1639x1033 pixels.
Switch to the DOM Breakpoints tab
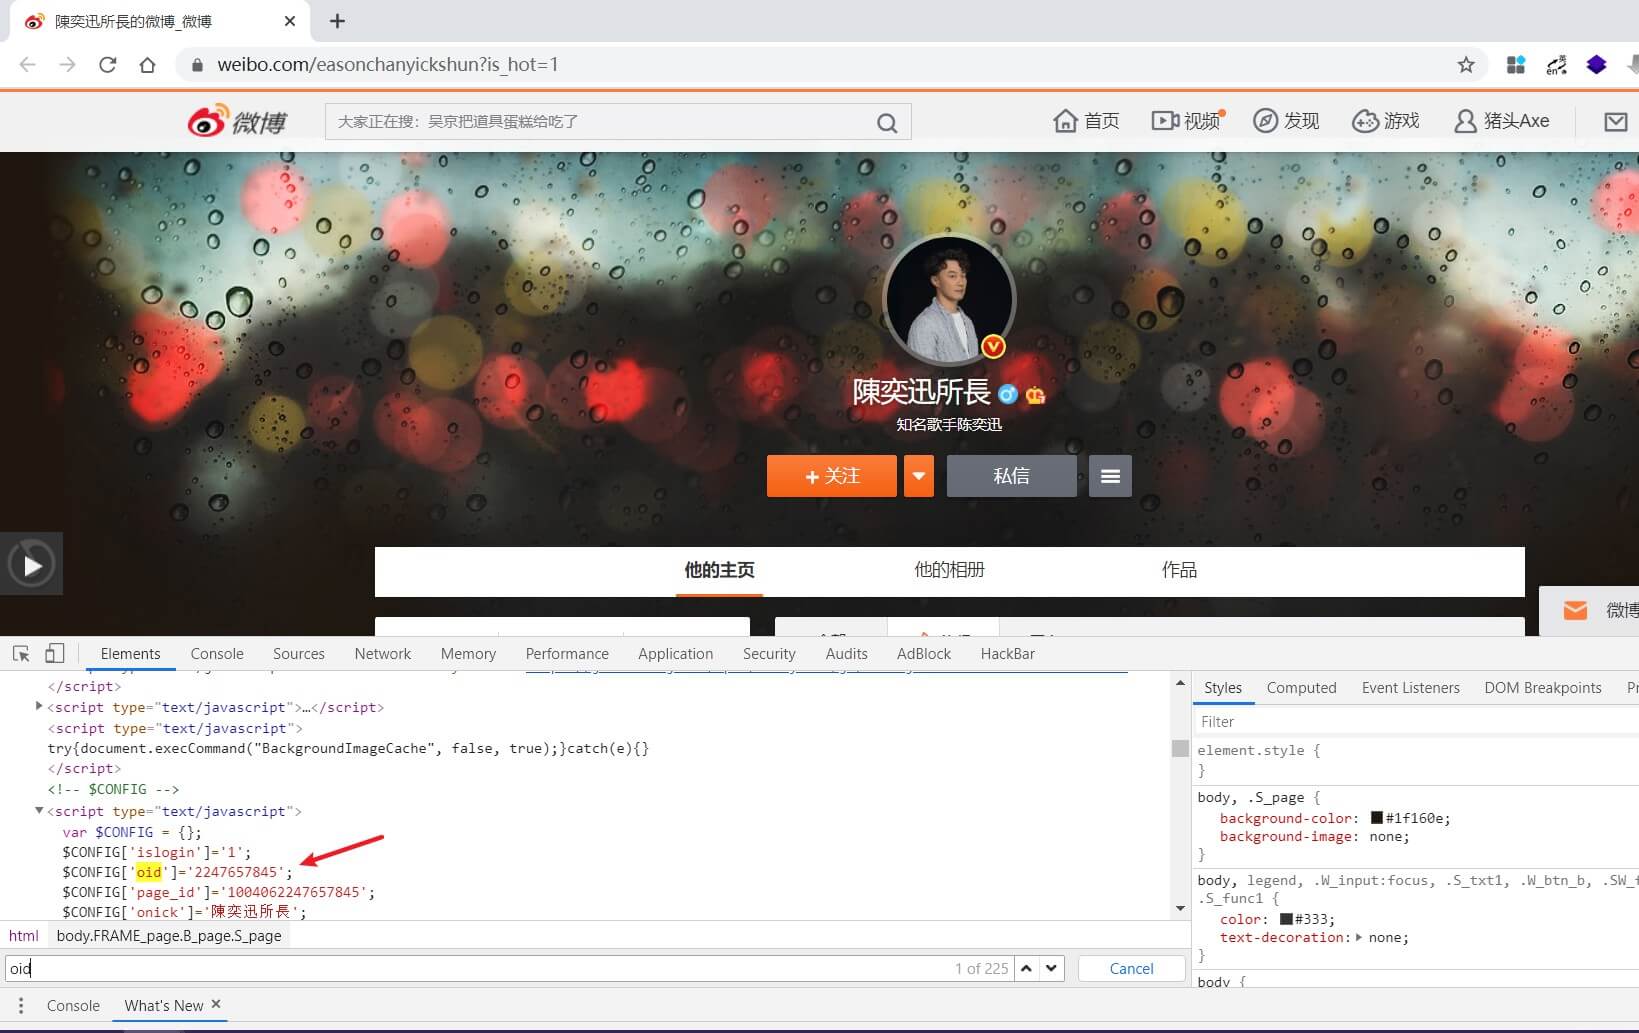(1543, 688)
